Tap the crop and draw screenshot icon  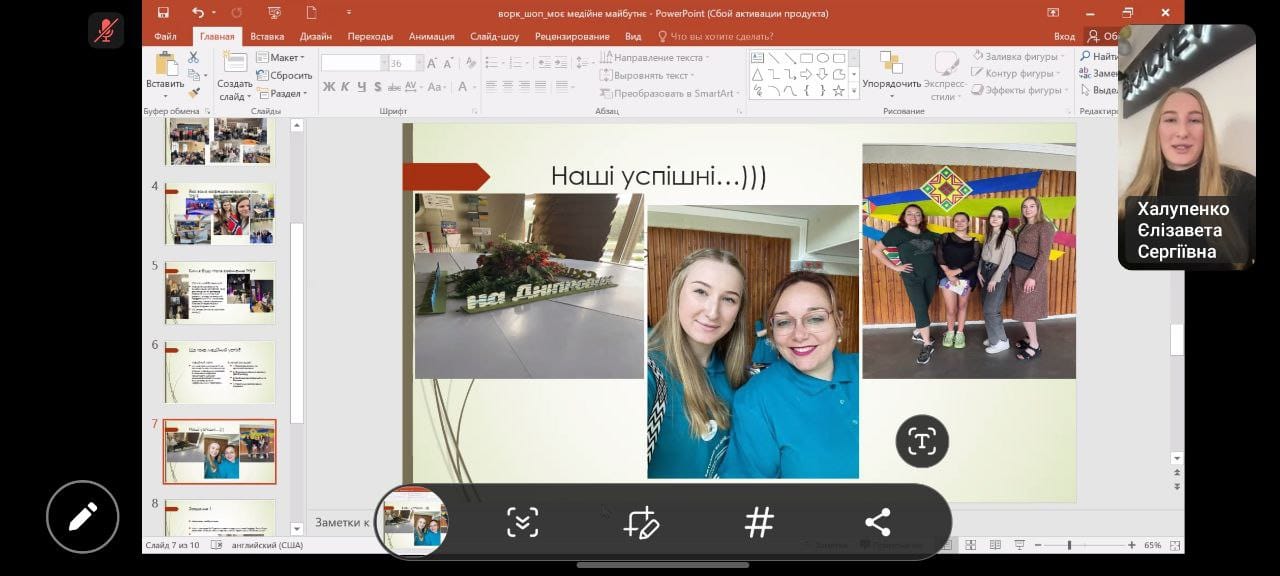coord(640,522)
